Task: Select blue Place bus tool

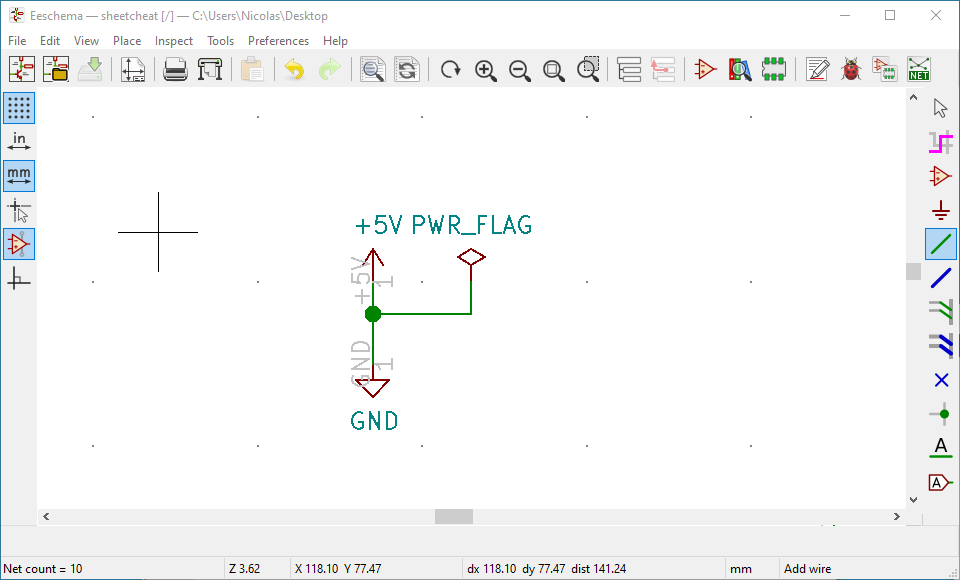Action: point(941,278)
